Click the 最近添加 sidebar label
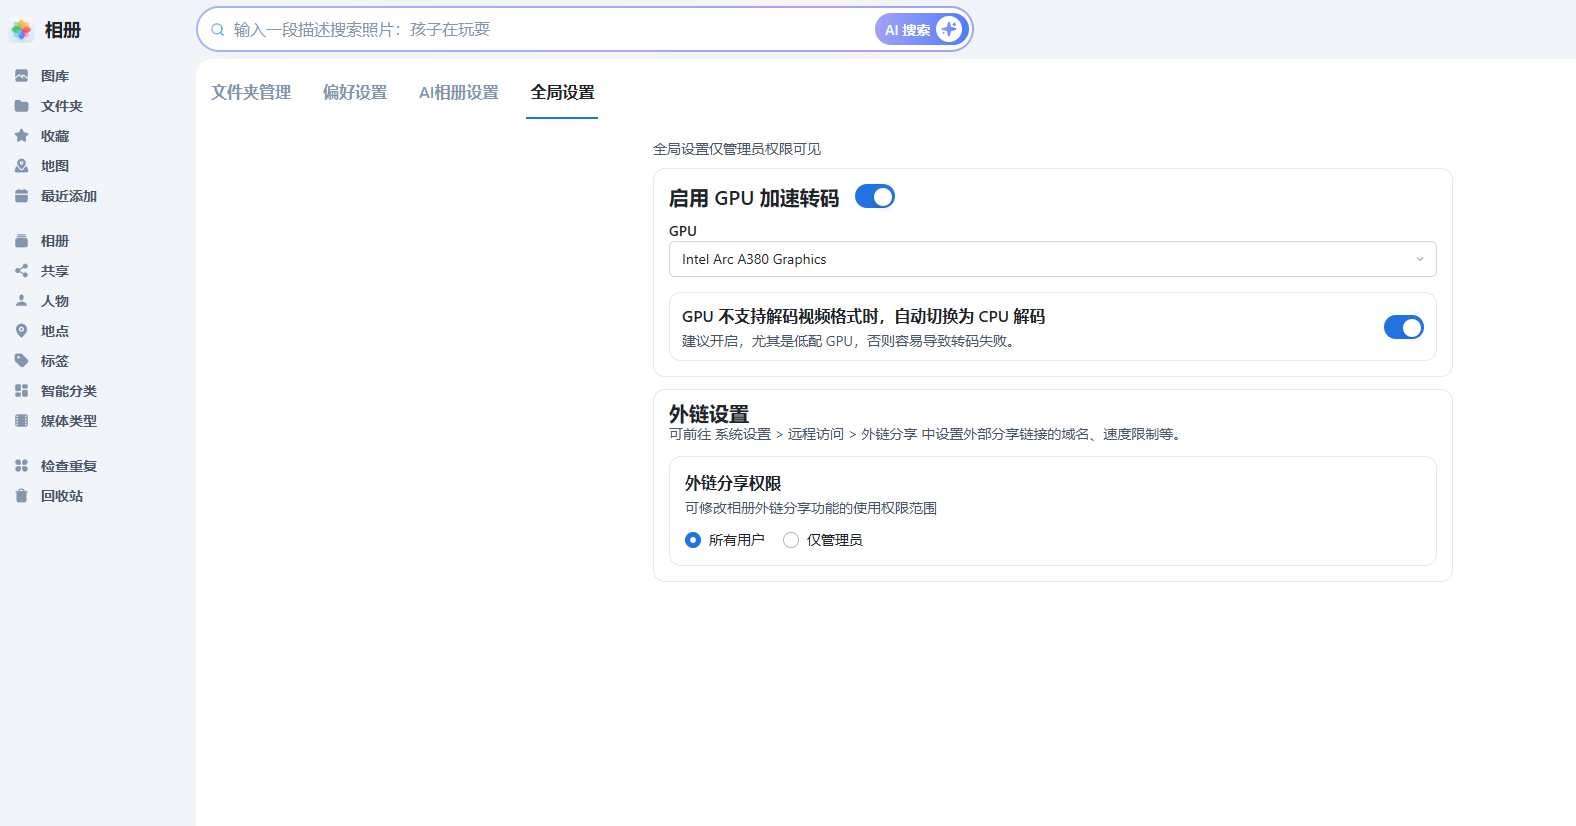Screen dimensions: 1576x826 click(x=69, y=196)
